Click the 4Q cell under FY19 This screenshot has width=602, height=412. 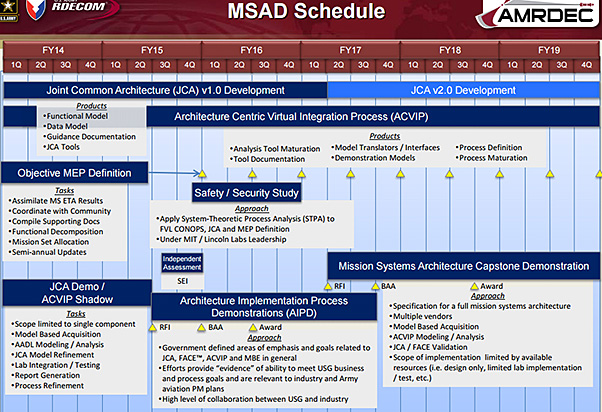586,65
